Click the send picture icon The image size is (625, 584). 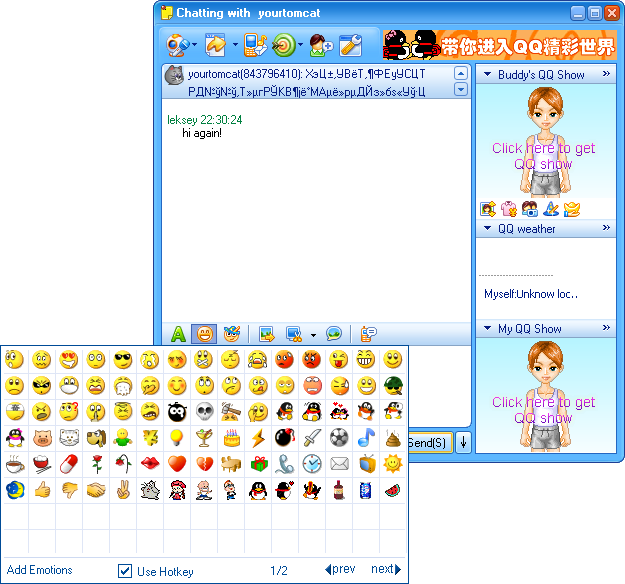coord(267,334)
